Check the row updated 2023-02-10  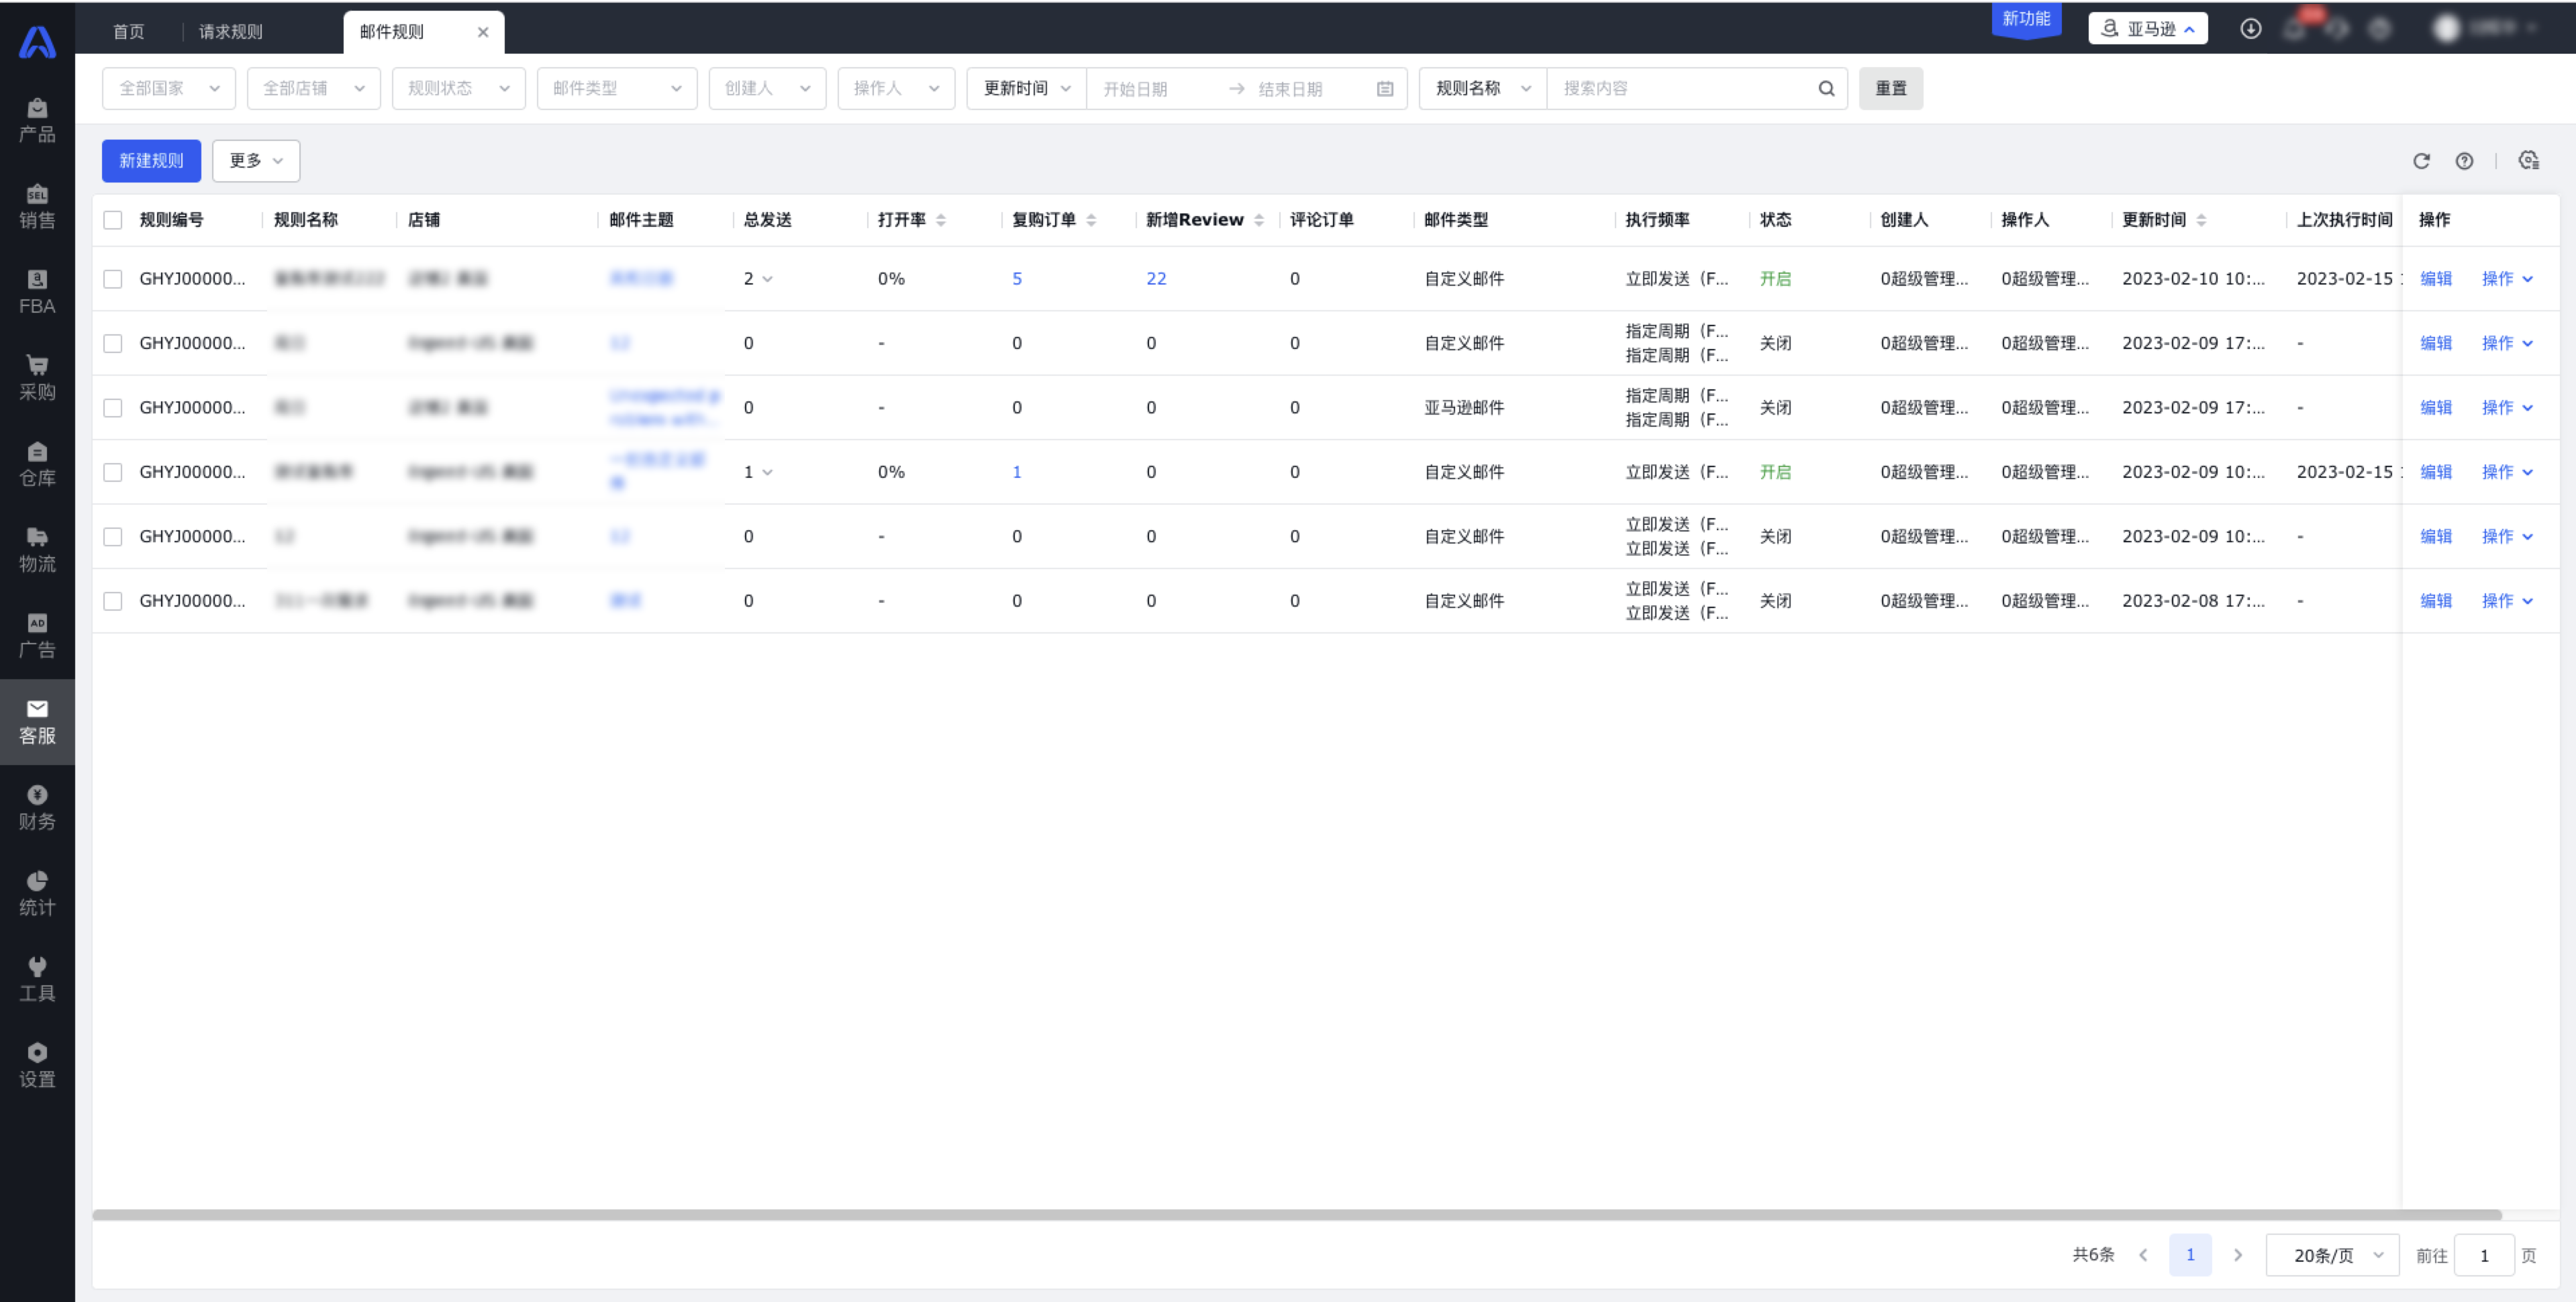pyautogui.click(x=113, y=279)
